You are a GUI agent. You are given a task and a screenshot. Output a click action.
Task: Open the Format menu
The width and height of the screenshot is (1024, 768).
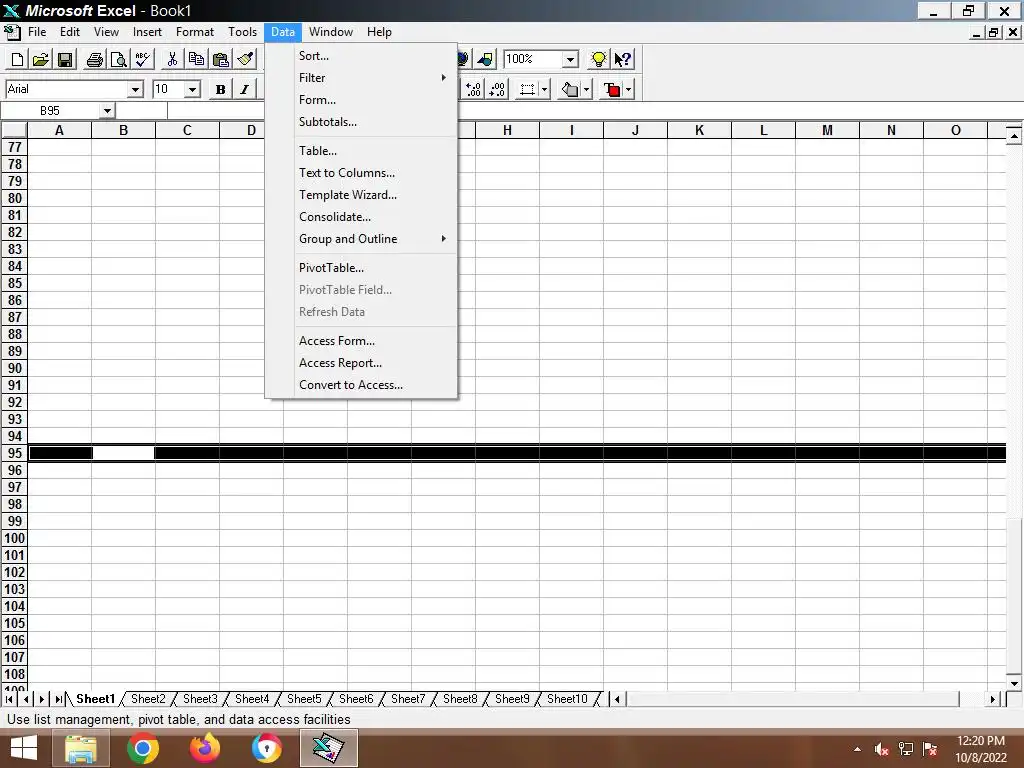[195, 32]
